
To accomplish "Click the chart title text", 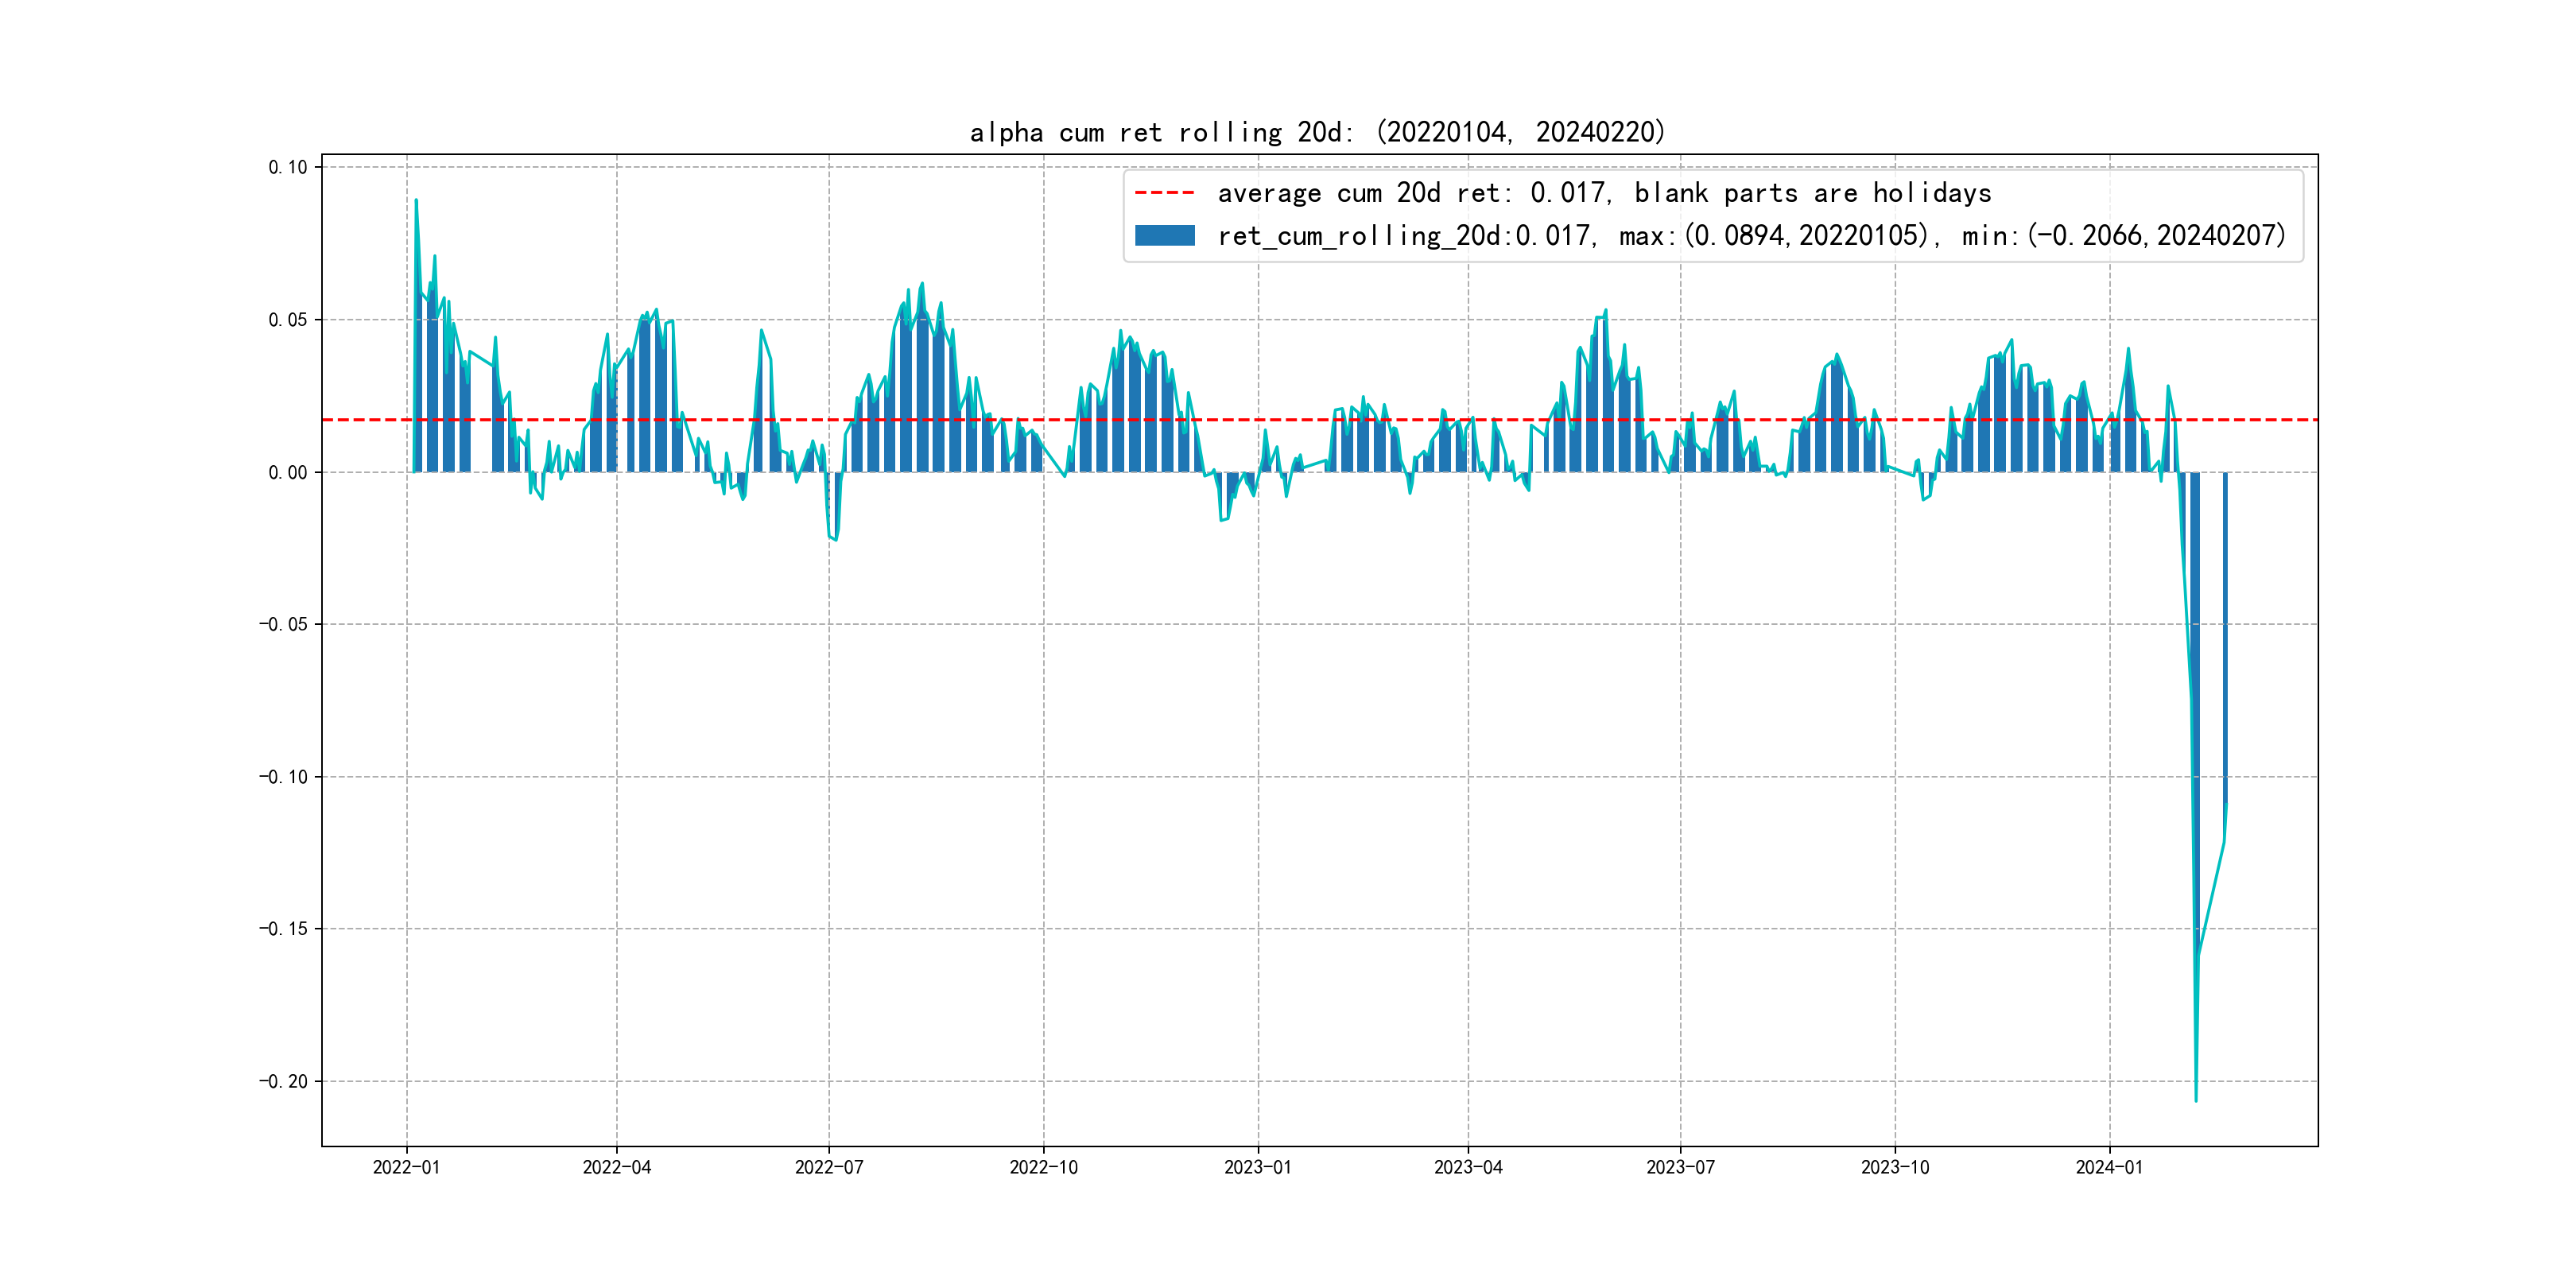I will [1317, 132].
